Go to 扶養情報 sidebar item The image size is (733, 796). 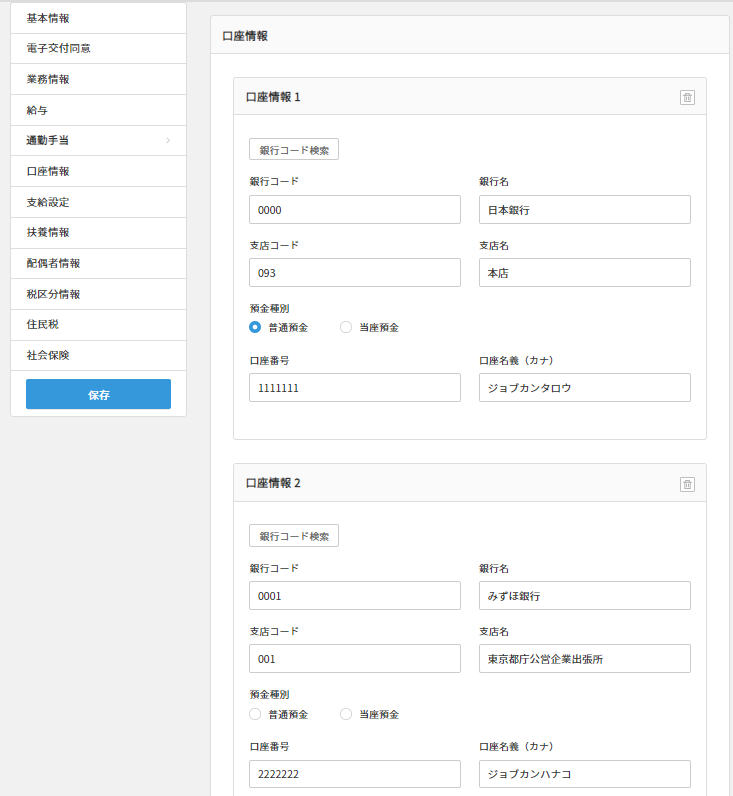point(98,233)
